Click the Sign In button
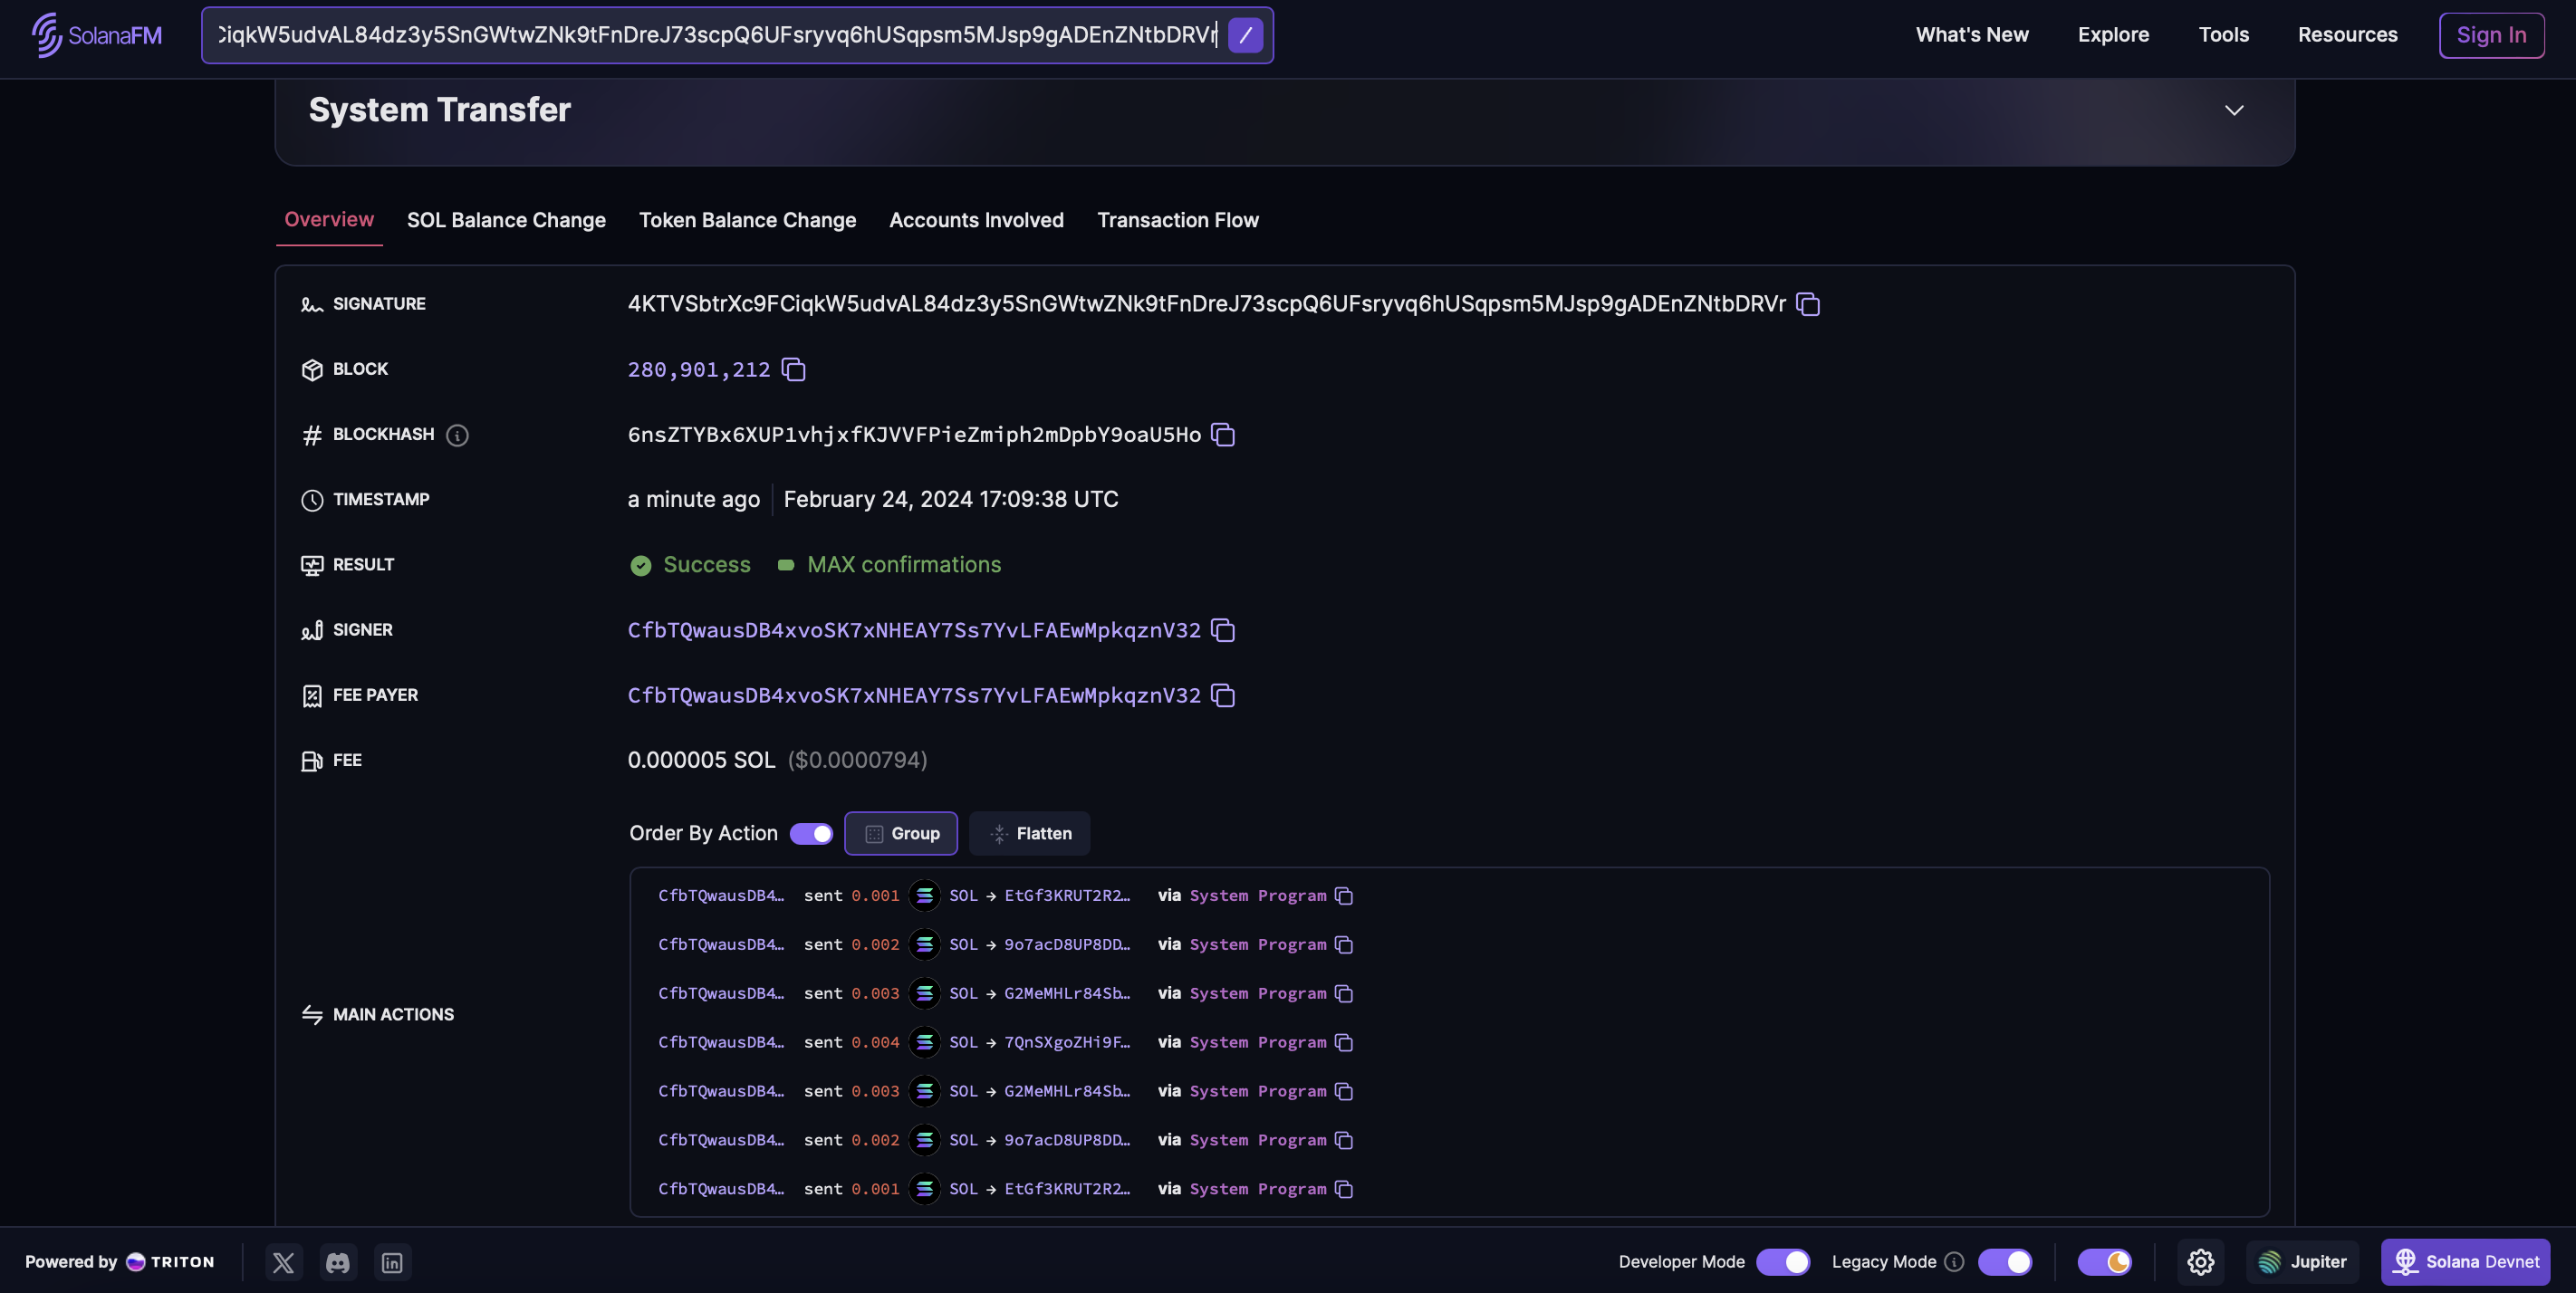Viewport: 2576px width, 1293px height. [x=2490, y=35]
